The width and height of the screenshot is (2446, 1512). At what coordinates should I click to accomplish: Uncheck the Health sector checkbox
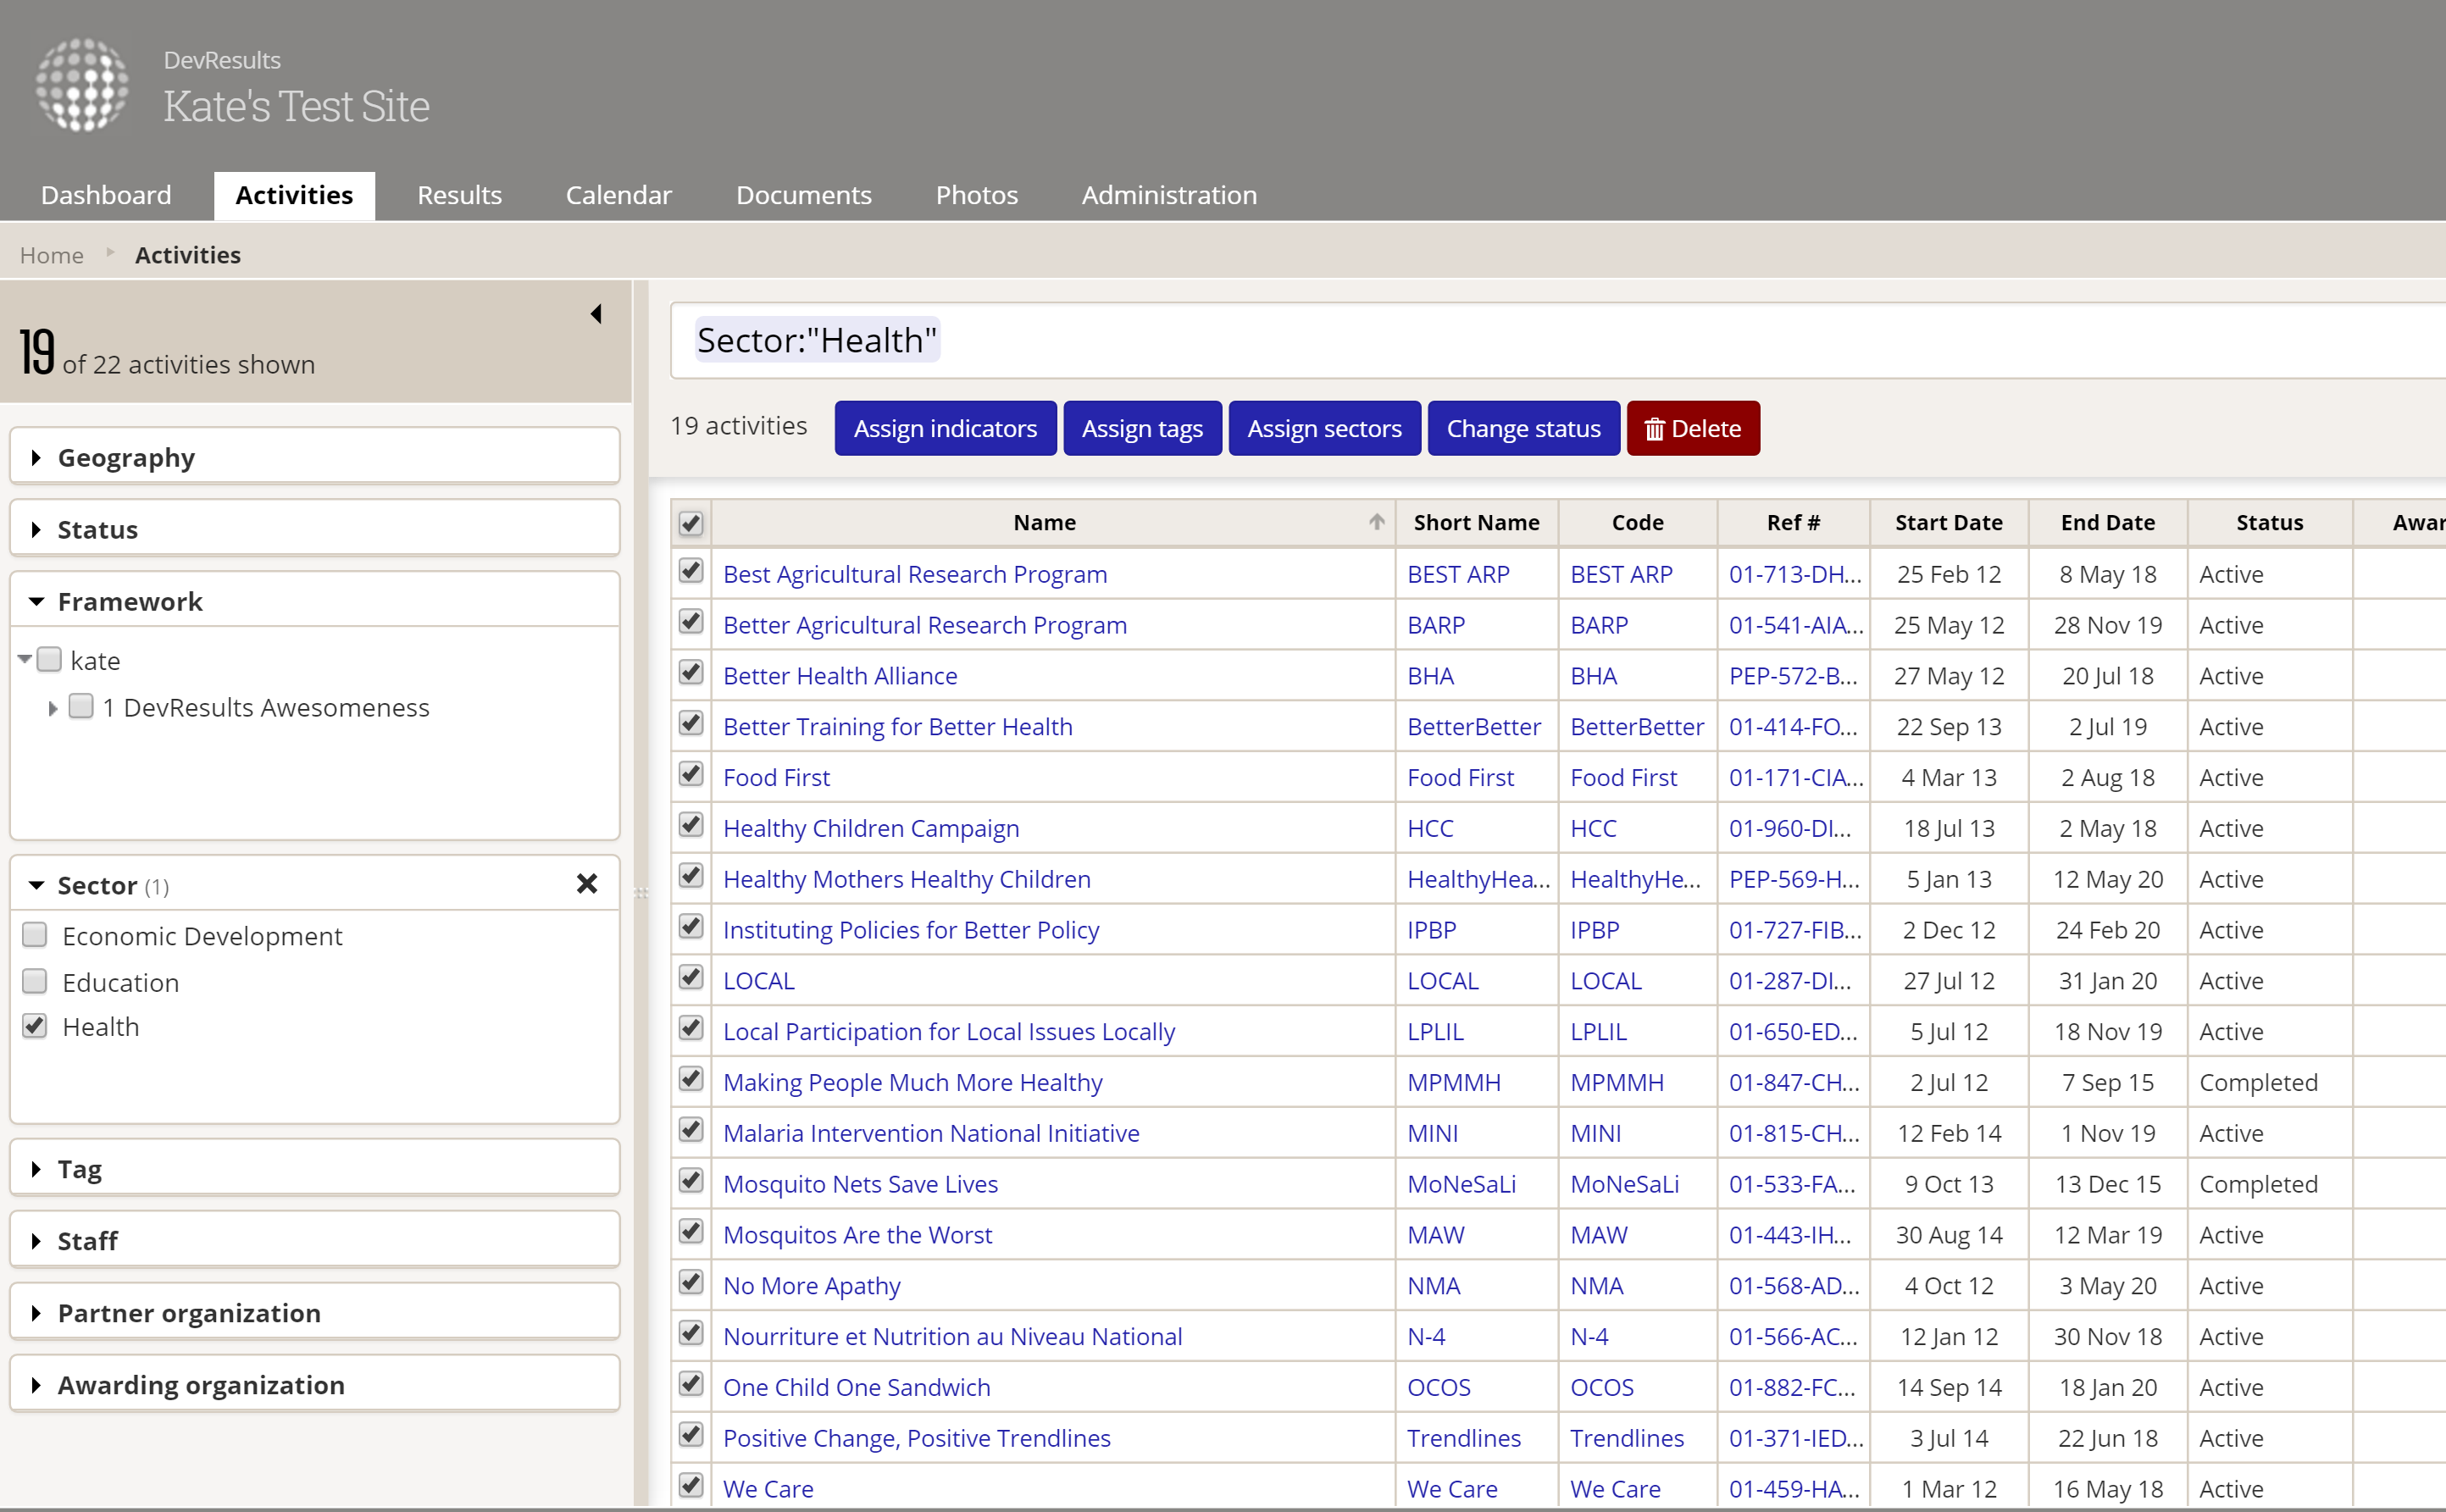35,1026
